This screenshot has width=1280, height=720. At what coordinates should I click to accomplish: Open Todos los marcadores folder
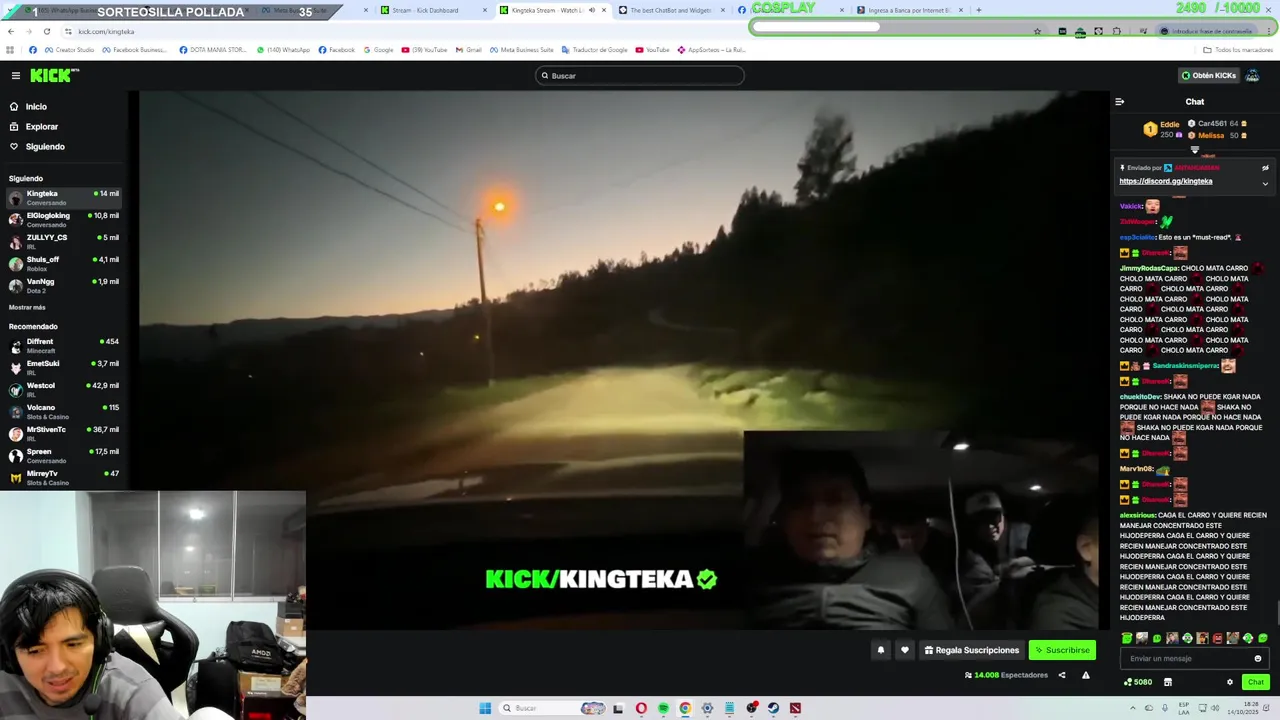point(1238,50)
